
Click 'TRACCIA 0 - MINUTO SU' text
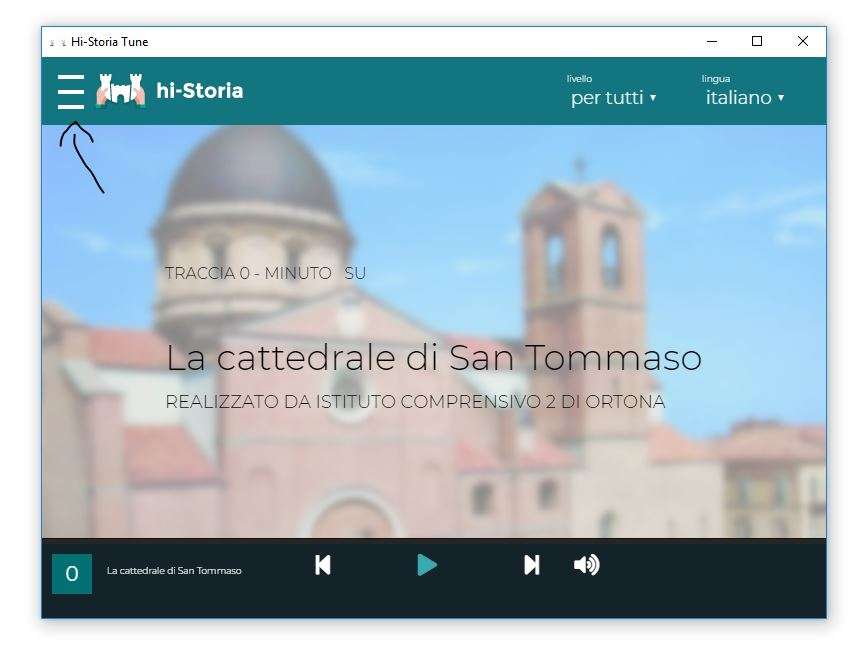pyautogui.click(x=265, y=273)
